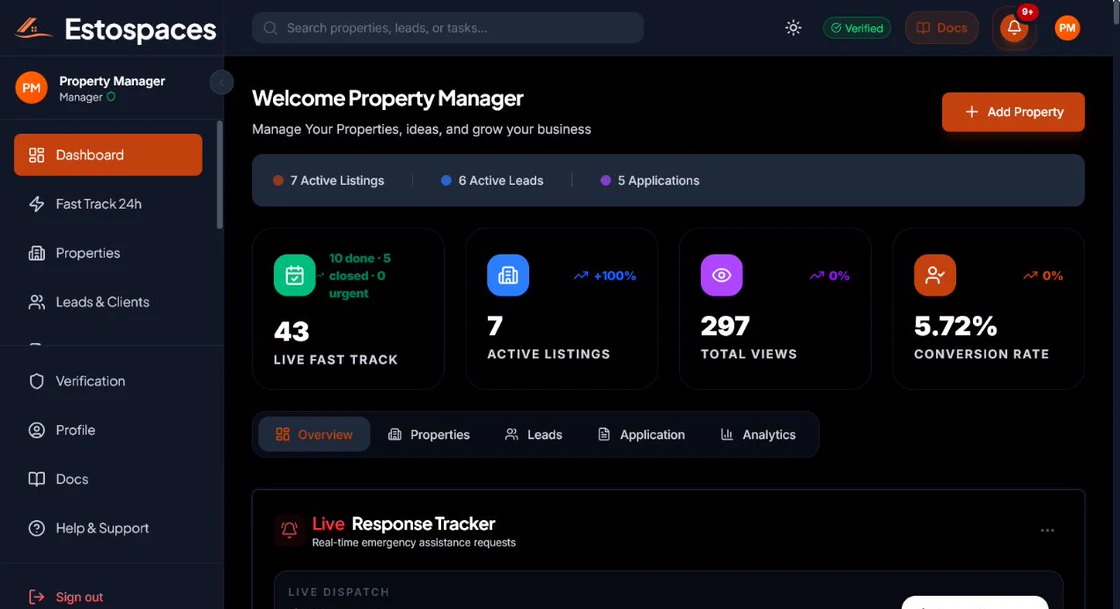
Task: Click the Dashboard grid icon in sidebar
Action: [36, 155]
